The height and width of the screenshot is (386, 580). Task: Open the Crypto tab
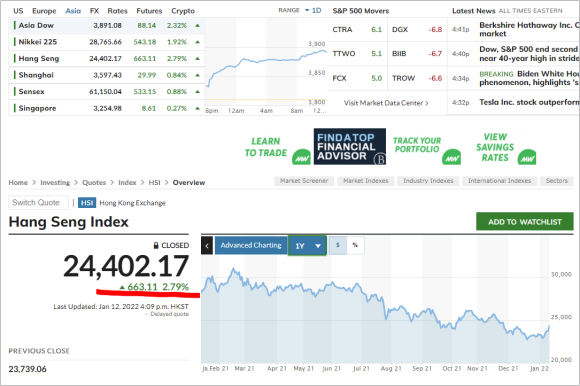click(x=183, y=11)
